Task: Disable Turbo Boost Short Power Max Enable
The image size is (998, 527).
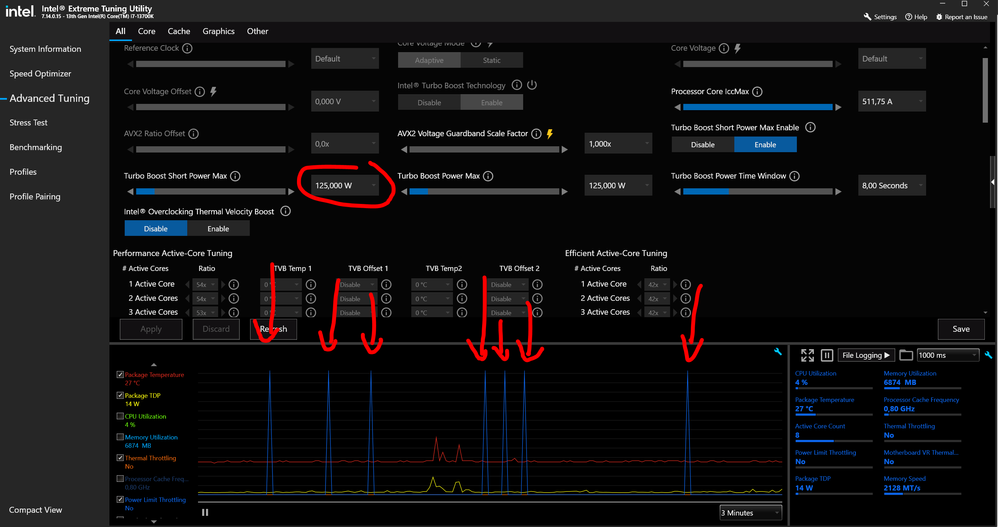Action: coord(703,144)
